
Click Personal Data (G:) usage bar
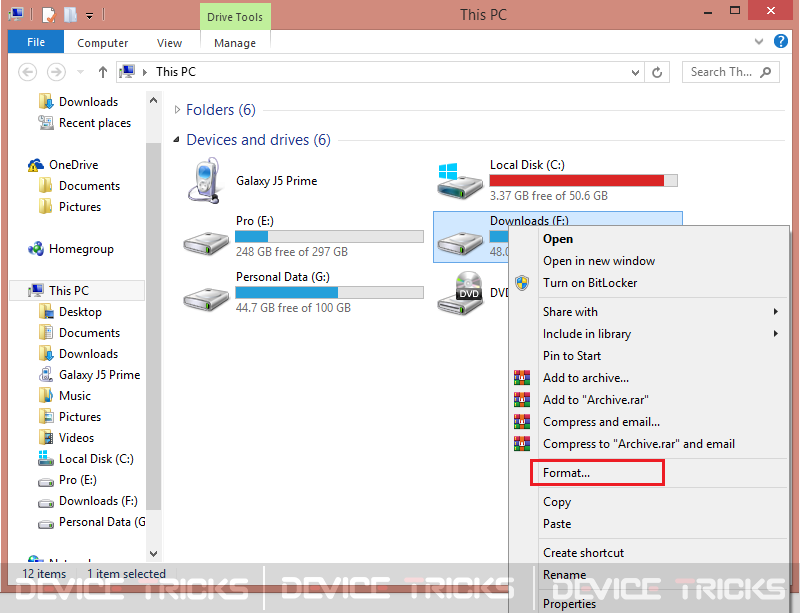(329, 292)
